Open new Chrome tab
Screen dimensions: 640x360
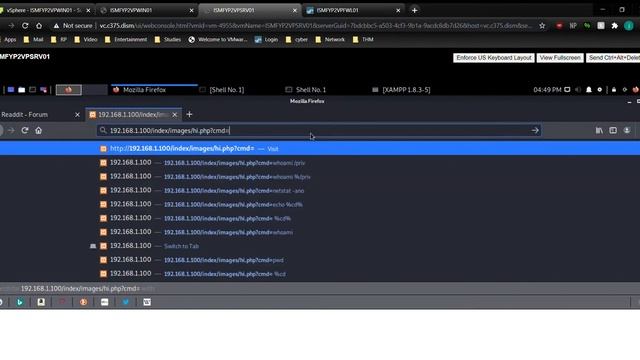click(x=414, y=10)
